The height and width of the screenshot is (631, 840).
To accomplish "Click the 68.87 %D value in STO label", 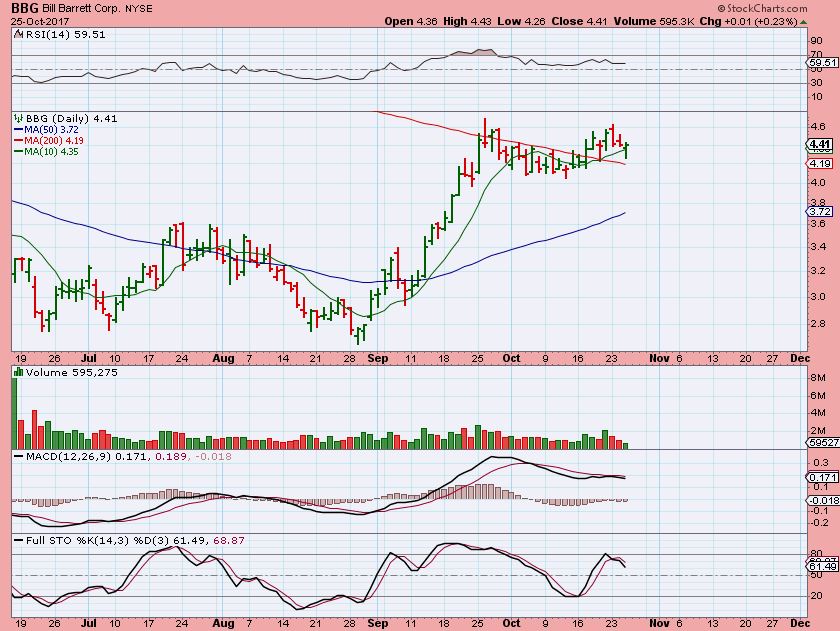I will pos(229,540).
